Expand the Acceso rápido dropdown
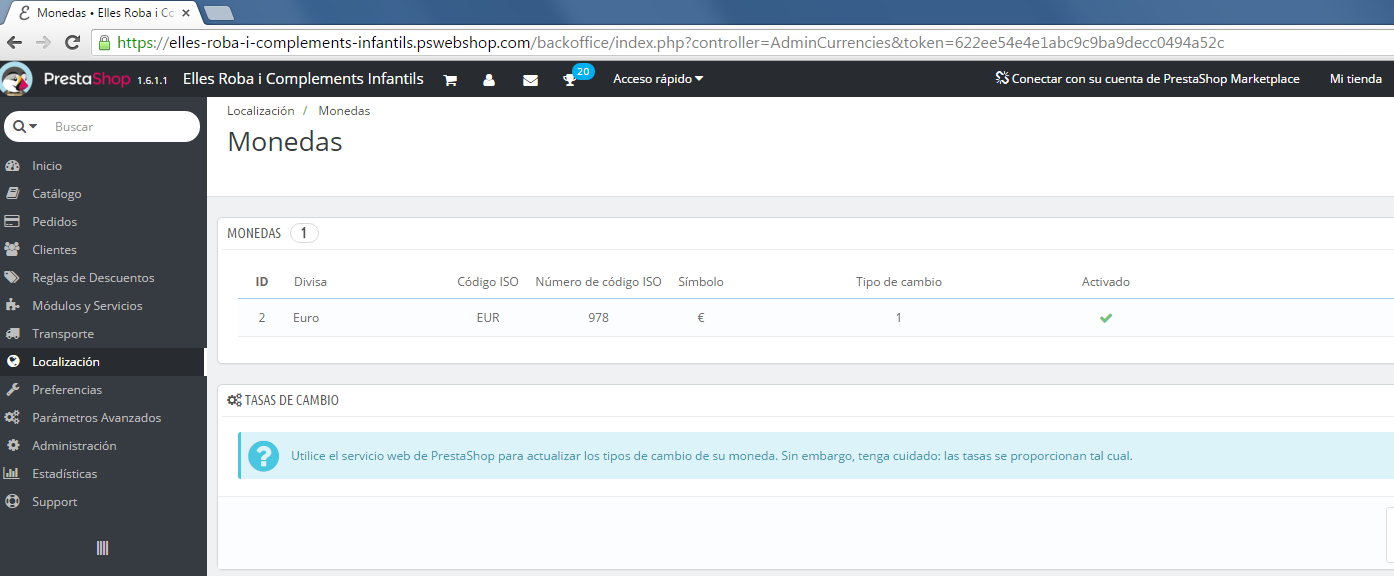Screen dimensions: 1394x576 [x=658, y=79]
